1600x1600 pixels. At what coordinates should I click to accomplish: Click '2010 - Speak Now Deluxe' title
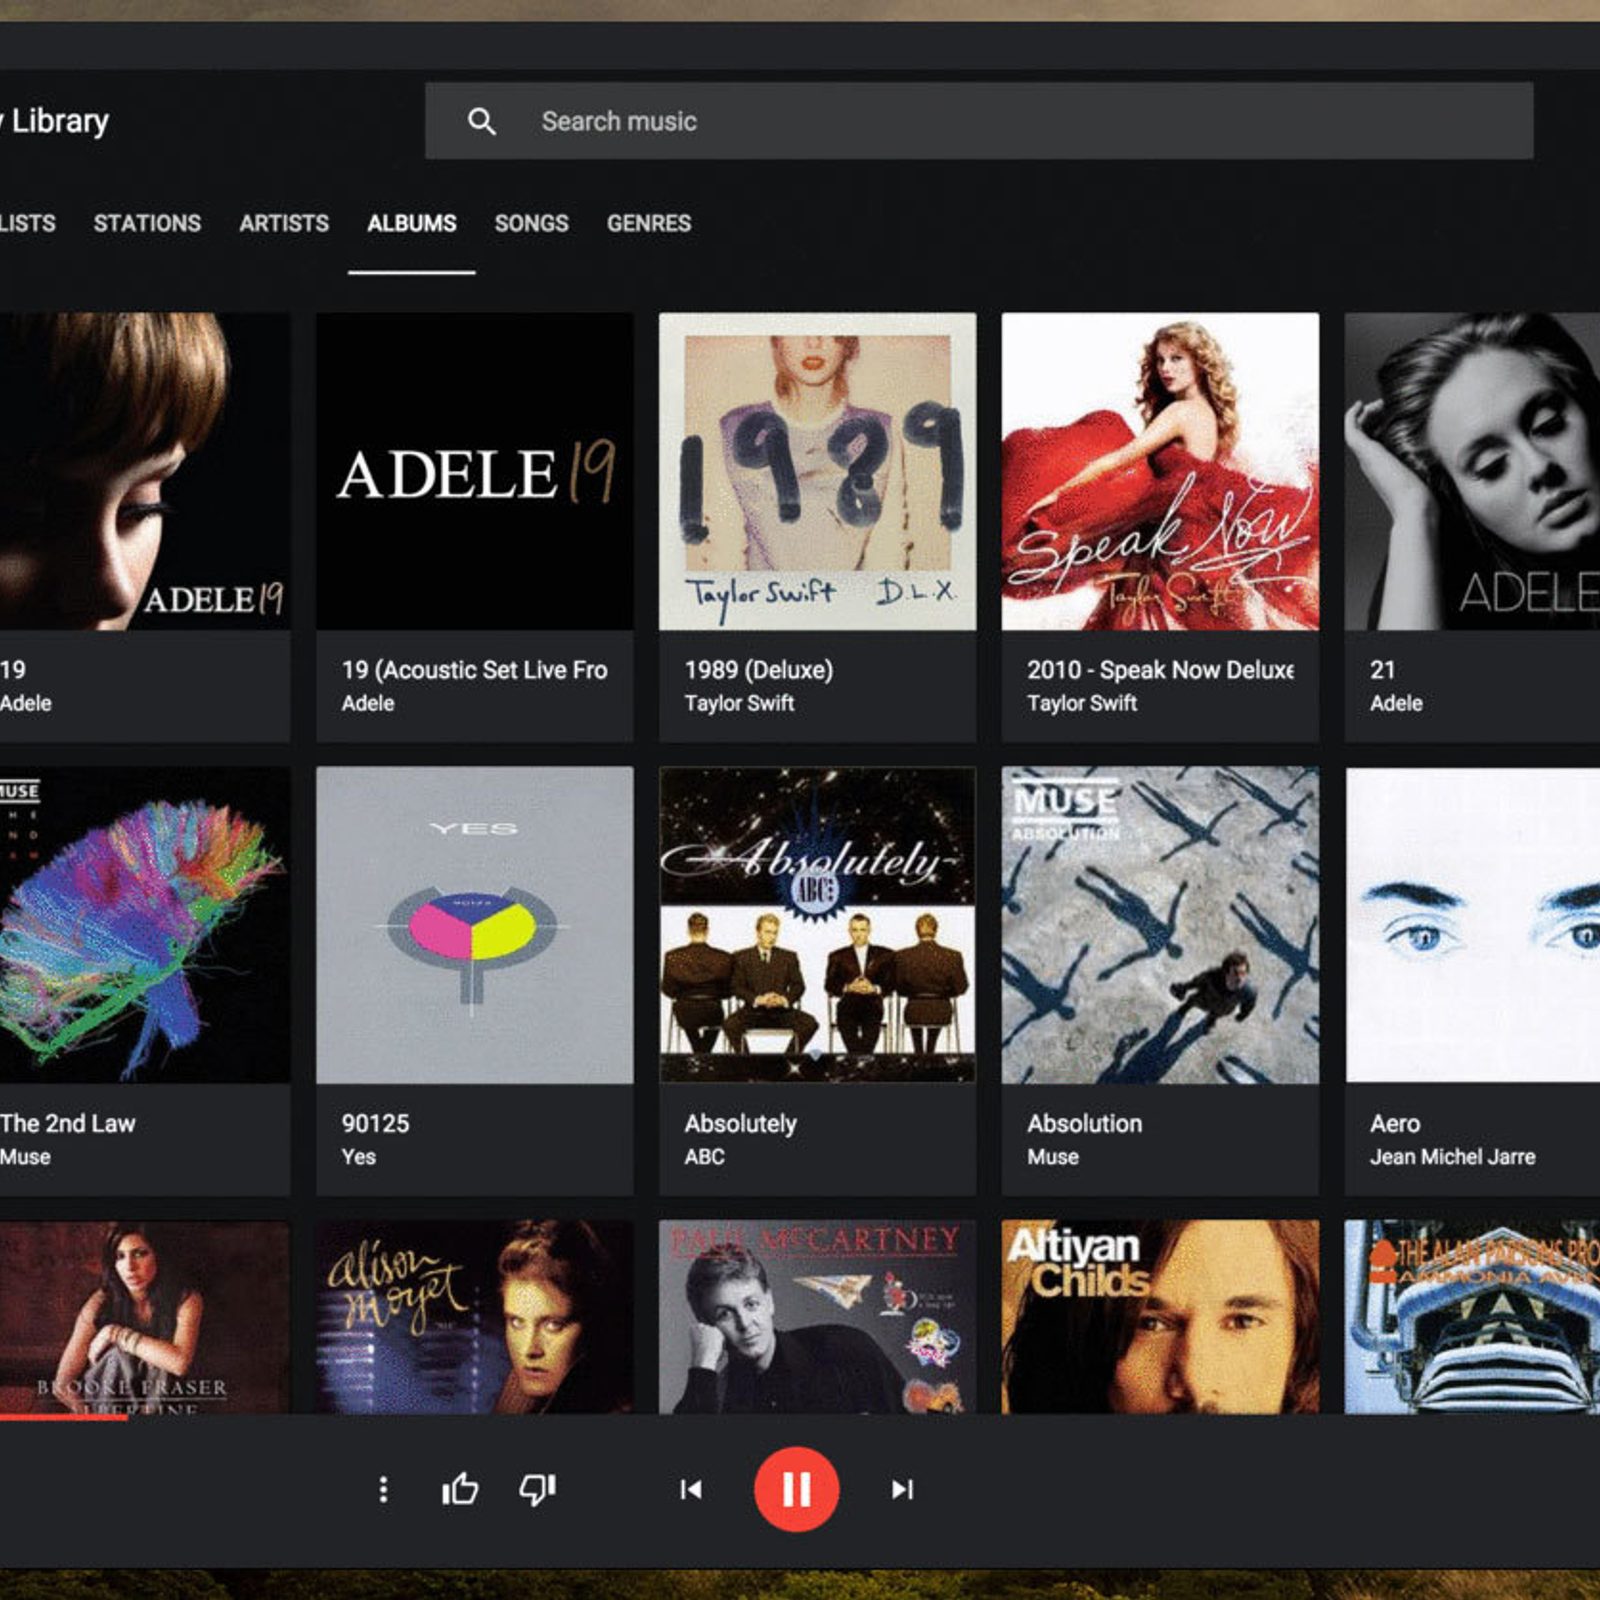click(x=1160, y=670)
